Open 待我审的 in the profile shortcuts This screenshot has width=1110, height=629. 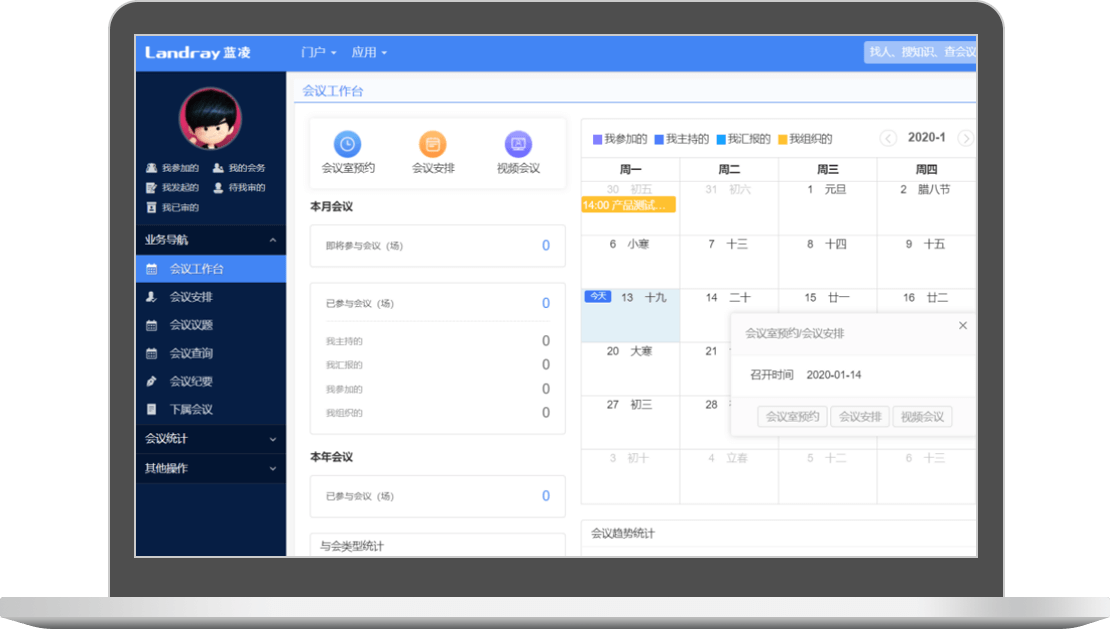(239, 188)
